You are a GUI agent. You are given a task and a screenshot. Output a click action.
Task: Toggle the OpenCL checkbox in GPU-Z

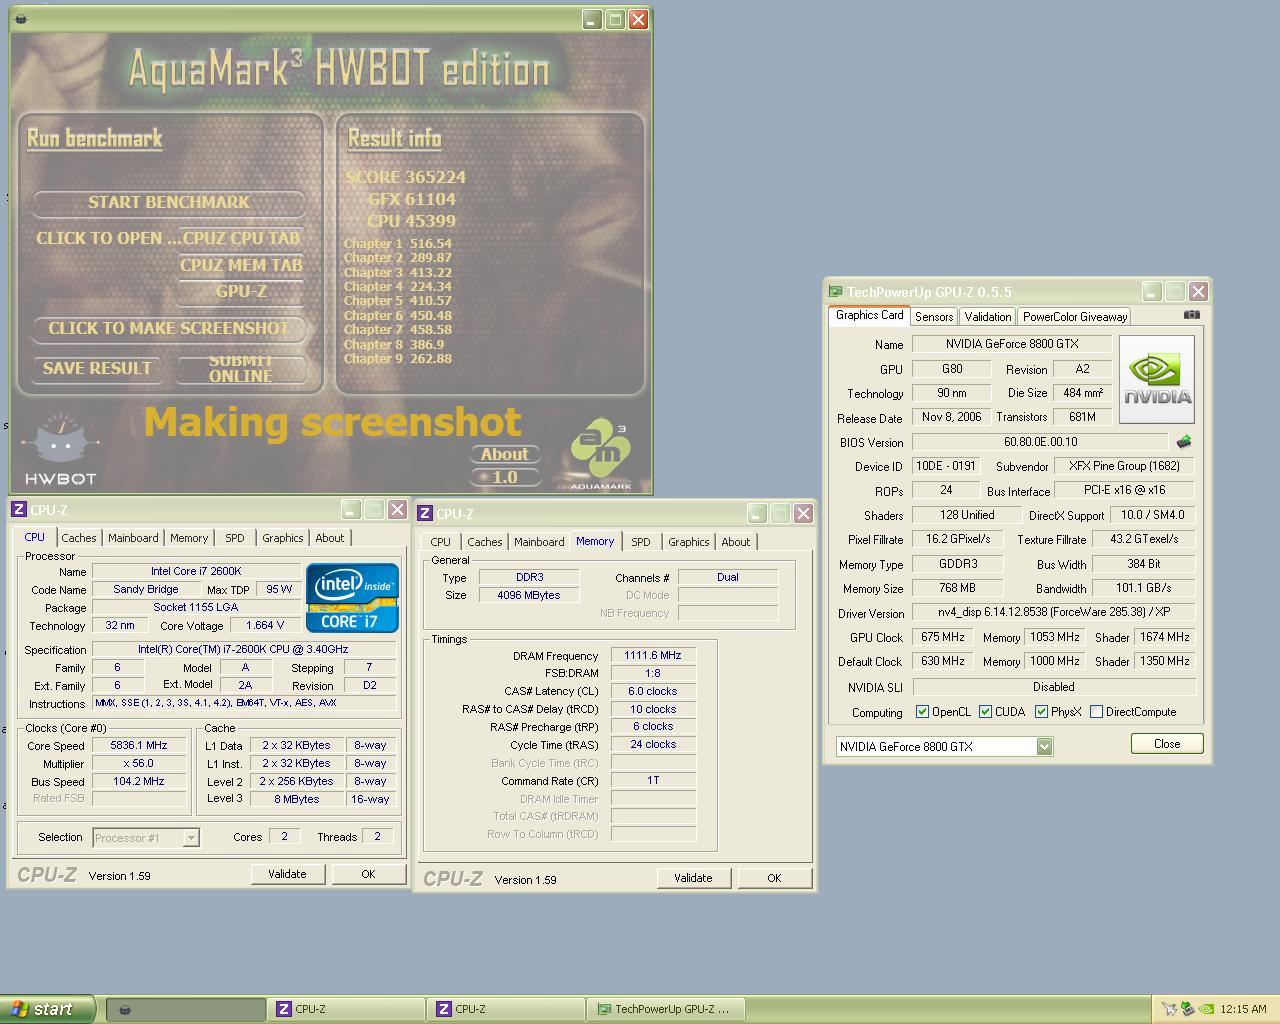922,712
